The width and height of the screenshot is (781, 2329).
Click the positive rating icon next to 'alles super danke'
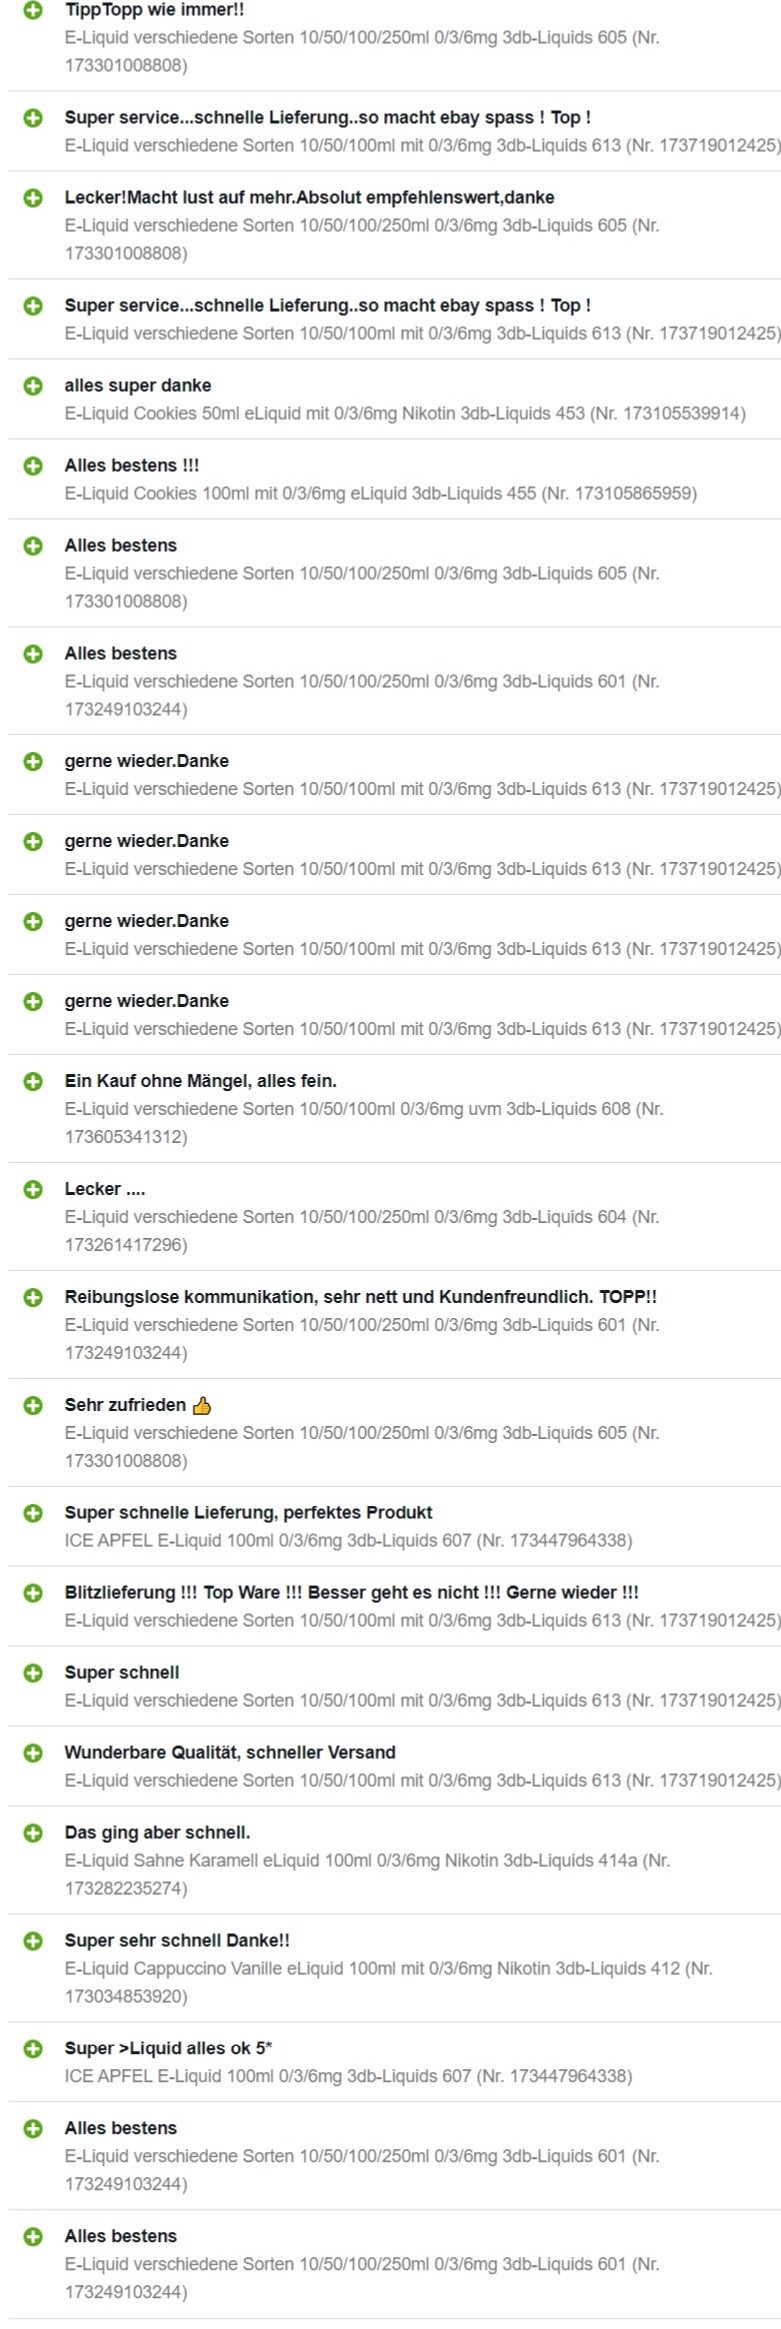[x=33, y=386]
